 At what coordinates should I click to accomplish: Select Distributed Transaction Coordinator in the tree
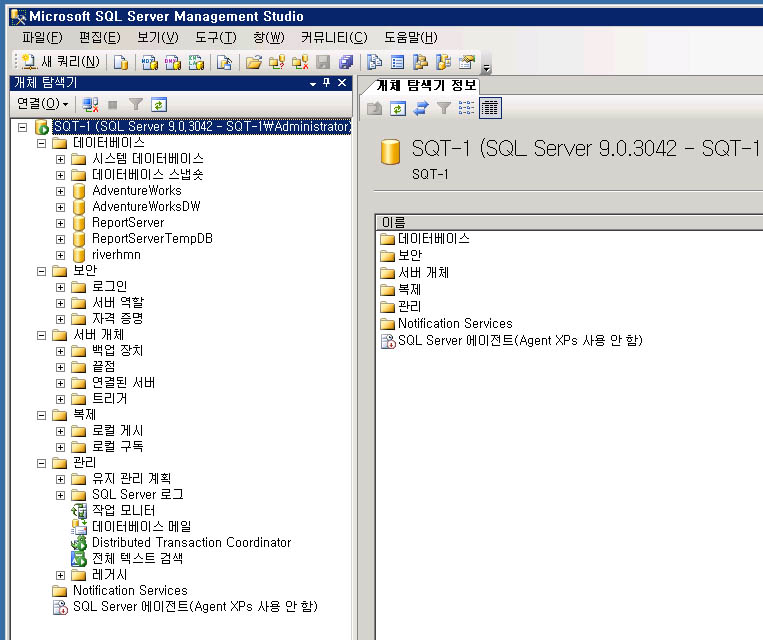click(191, 542)
